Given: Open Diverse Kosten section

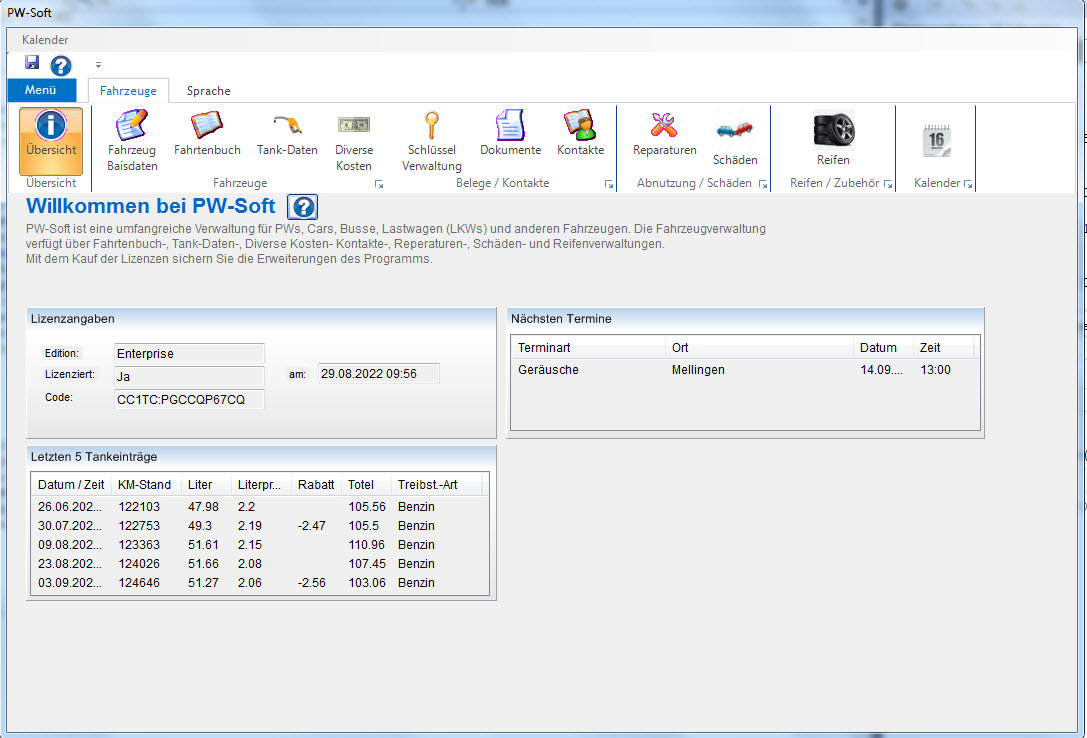Looking at the screenshot, I should pyautogui.click(x=354, y=140).
